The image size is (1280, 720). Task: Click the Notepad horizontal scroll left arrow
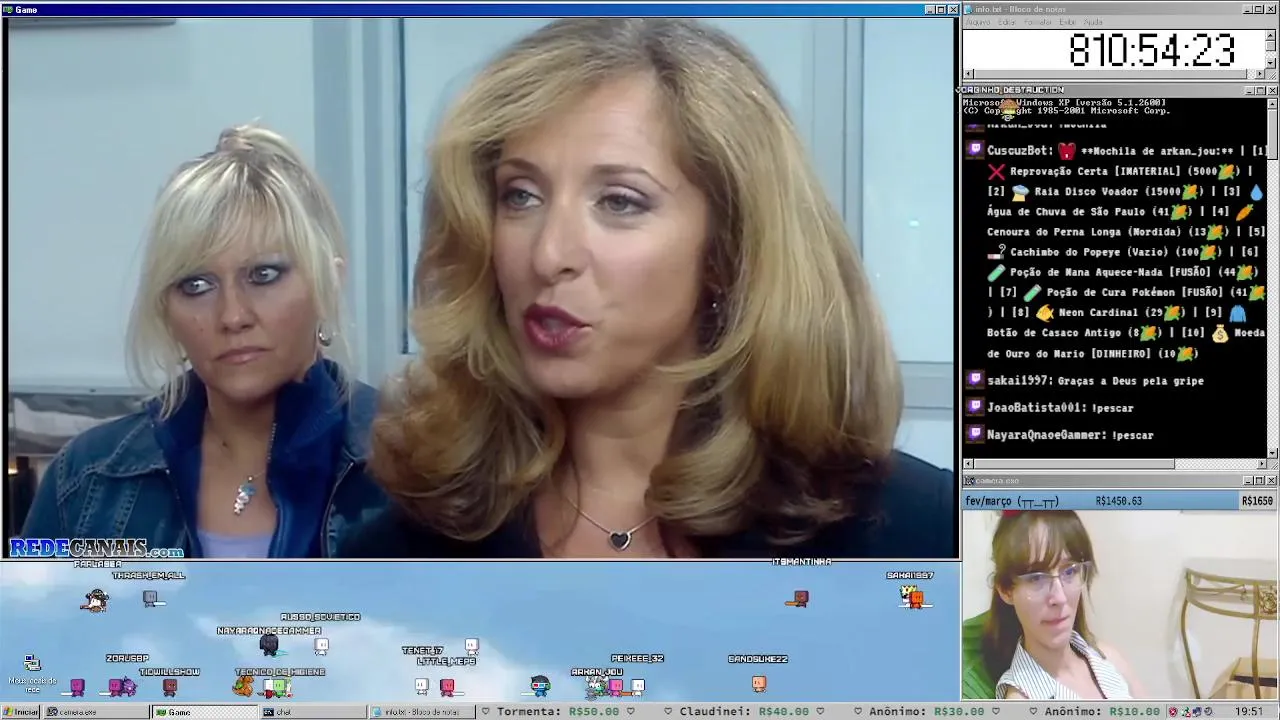coord(968,74)
